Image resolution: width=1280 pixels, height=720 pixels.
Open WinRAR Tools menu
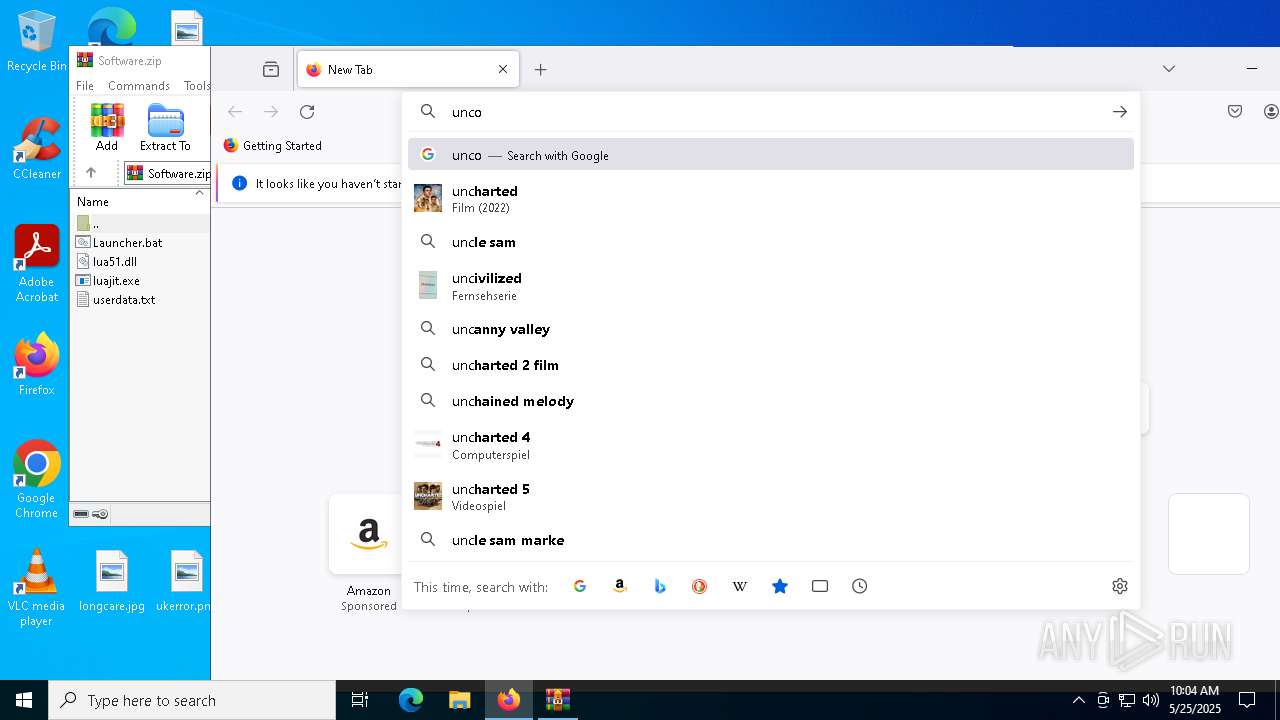coord(197,86)
